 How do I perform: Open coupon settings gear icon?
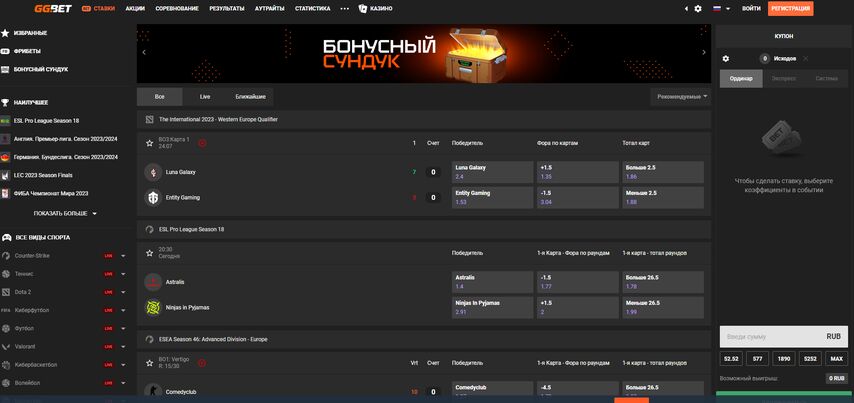coord(725,59)
